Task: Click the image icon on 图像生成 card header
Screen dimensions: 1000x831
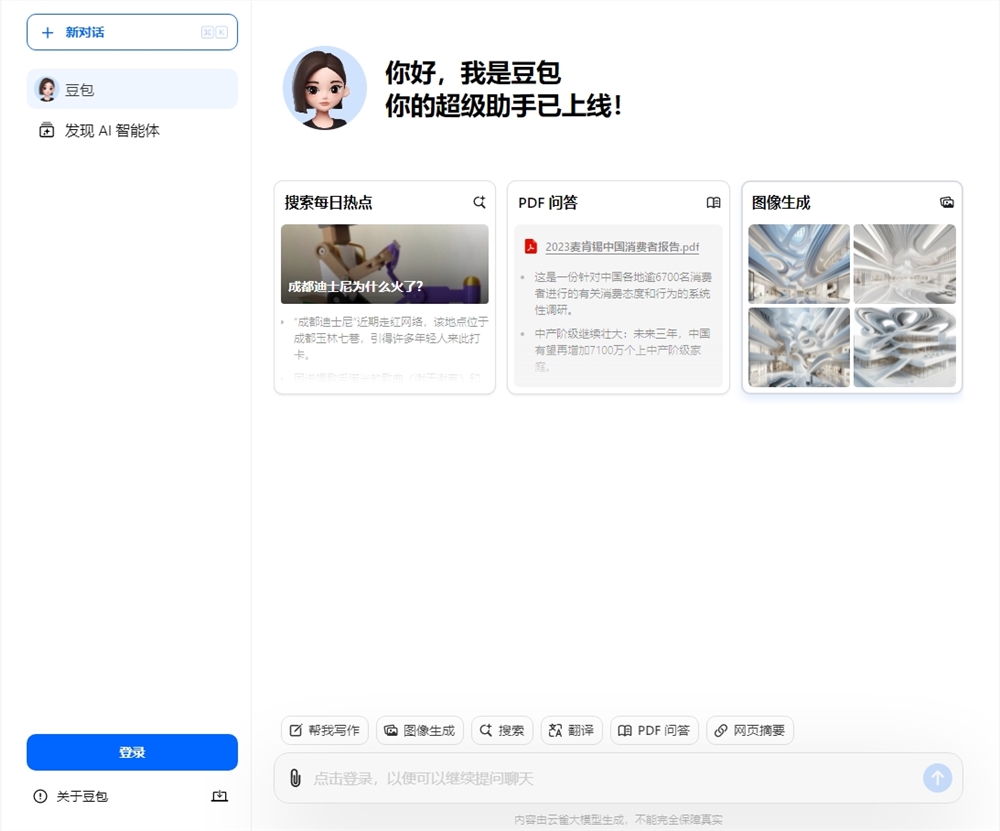Action: (947, 202)
